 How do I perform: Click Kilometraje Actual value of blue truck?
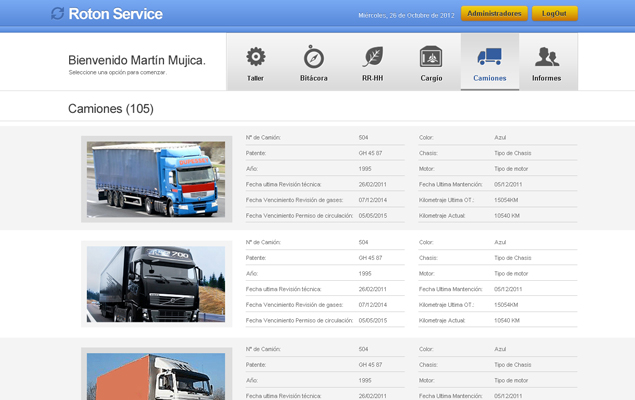pyautogui.click(x=507, y=216)
